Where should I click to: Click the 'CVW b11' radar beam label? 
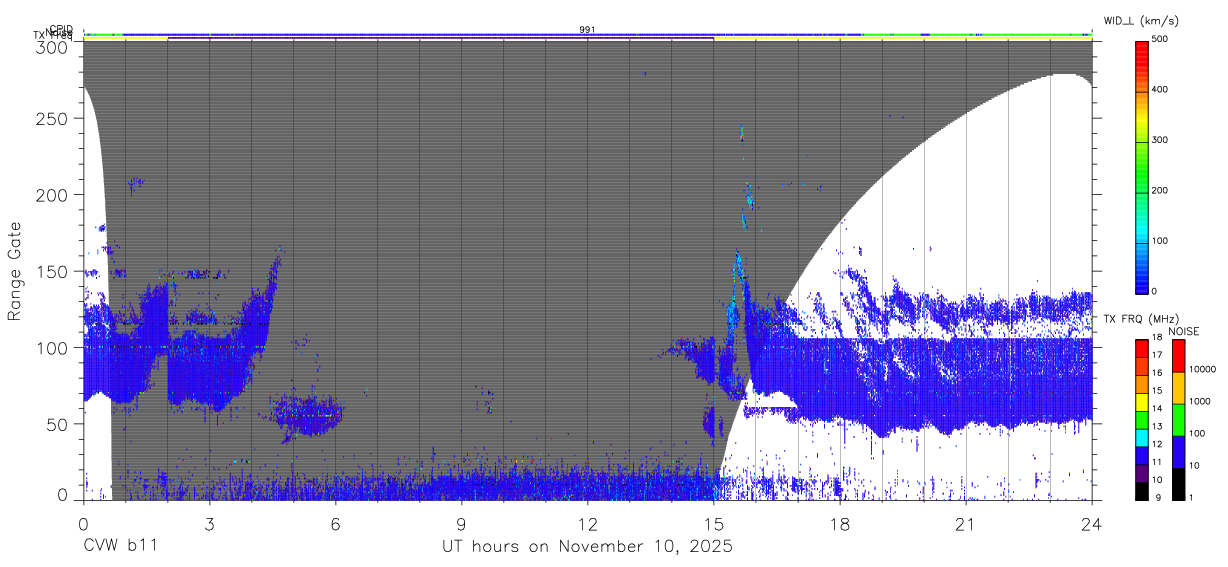[x=120, y=547]
